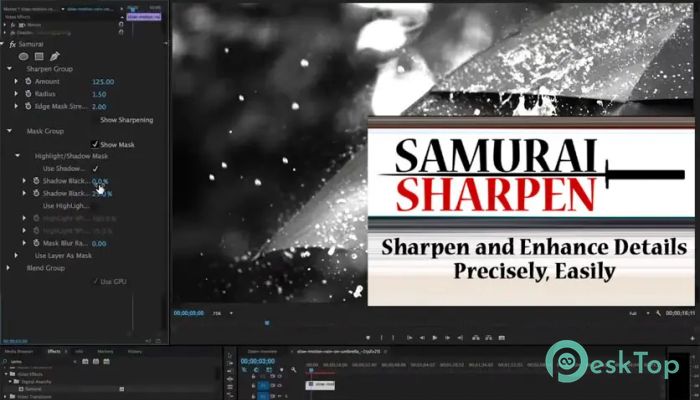Open timeline display settings wrench

click(293, 370)
